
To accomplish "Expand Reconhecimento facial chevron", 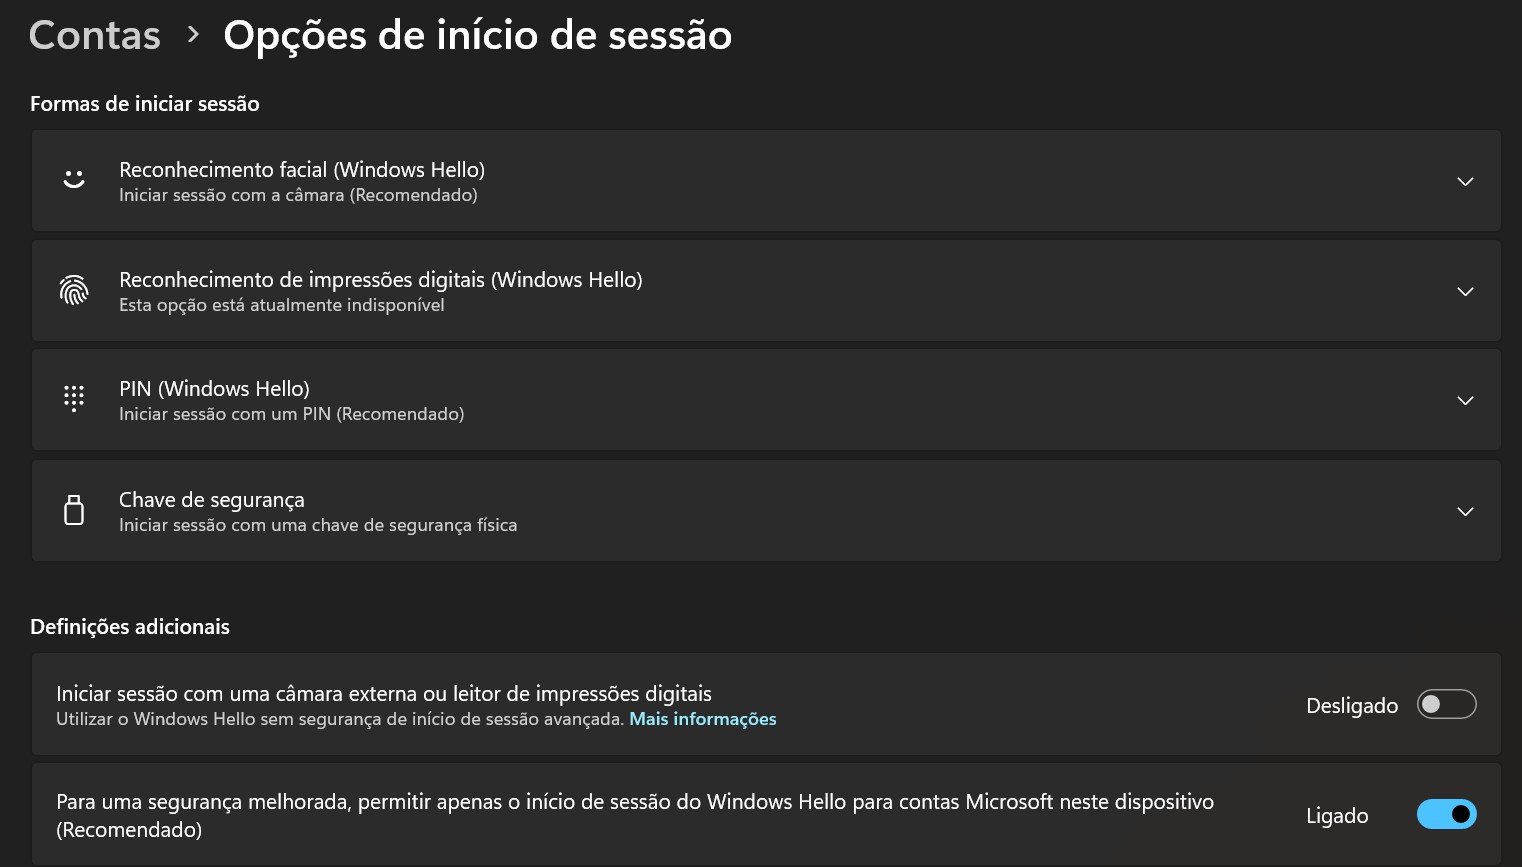I will click(x=1465, y=181).
